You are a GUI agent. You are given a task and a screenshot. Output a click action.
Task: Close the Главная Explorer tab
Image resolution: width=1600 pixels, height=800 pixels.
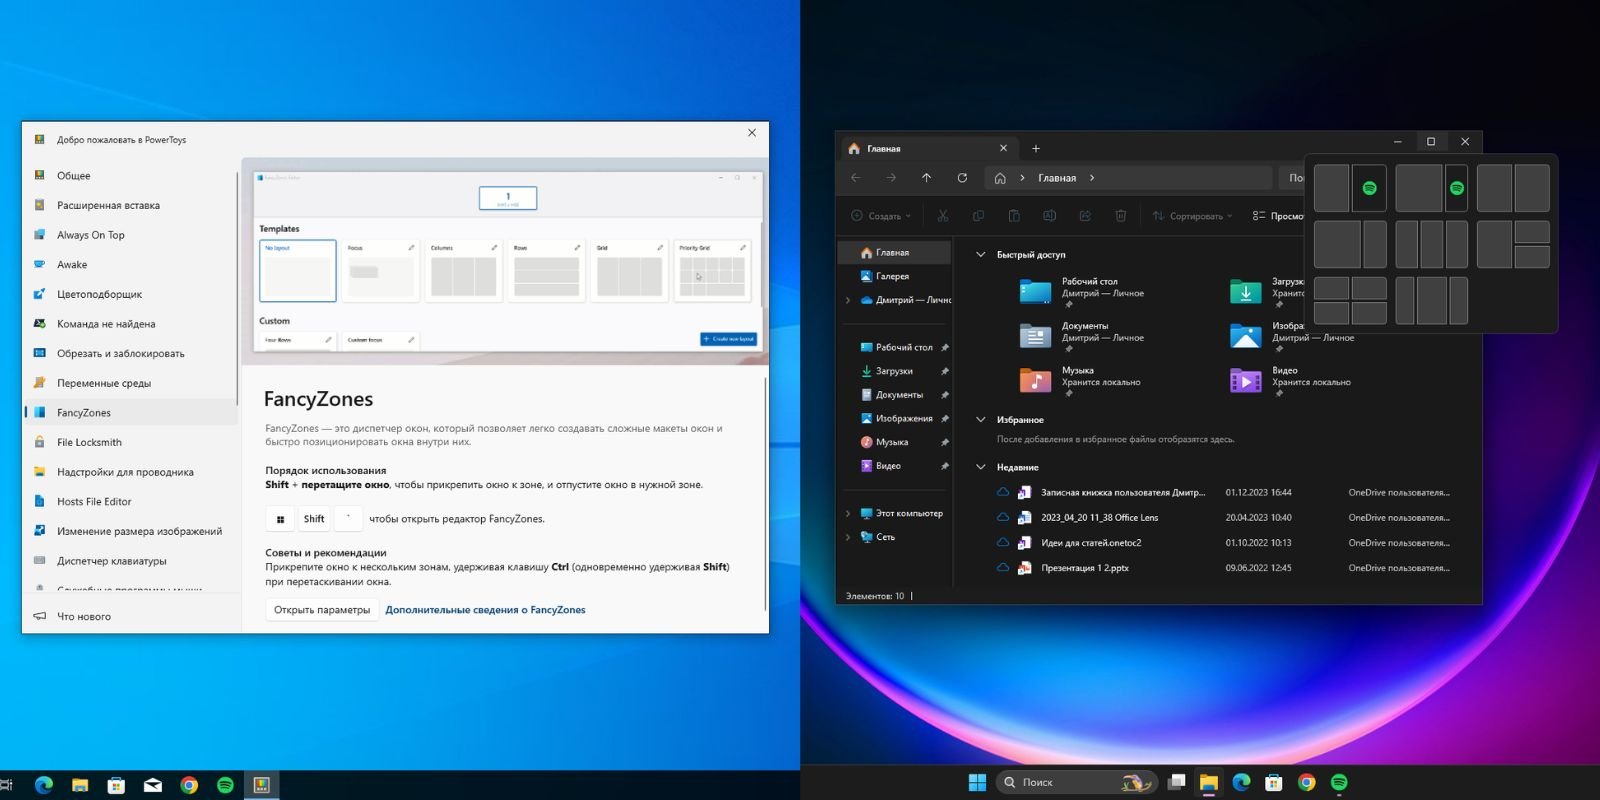pos(1003,148)
